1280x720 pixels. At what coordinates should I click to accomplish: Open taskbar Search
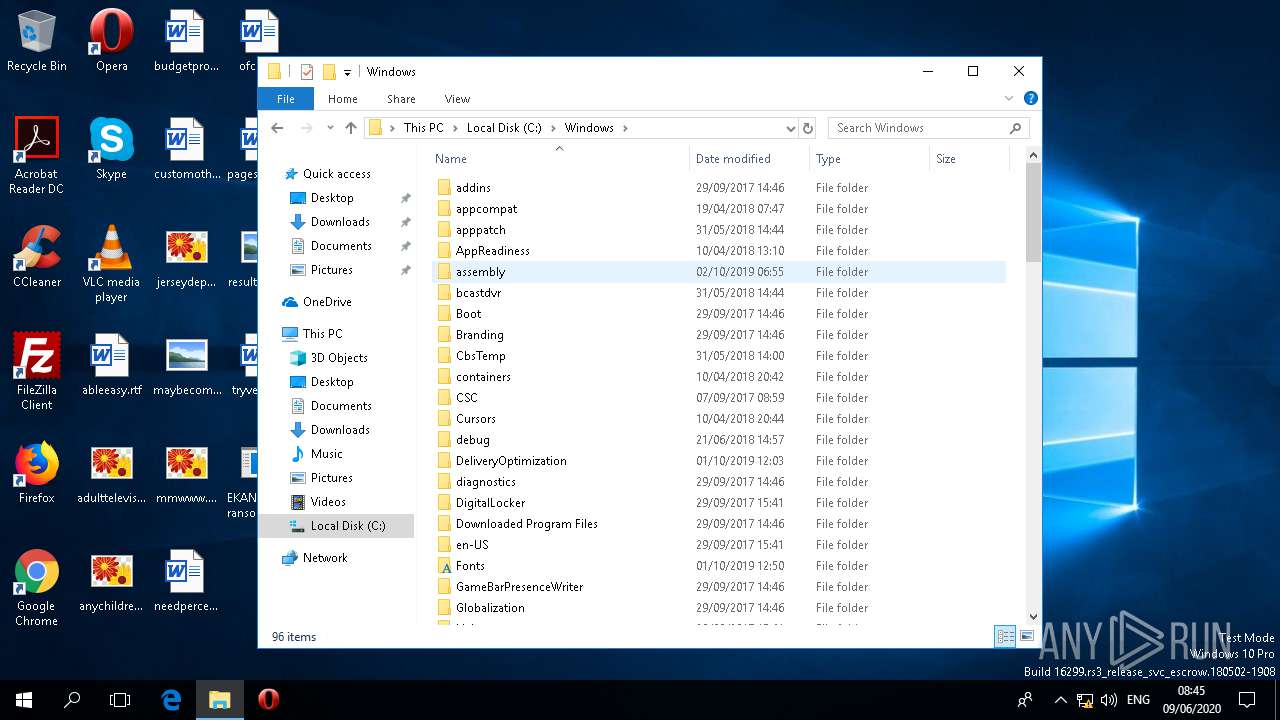coord(72,700)
